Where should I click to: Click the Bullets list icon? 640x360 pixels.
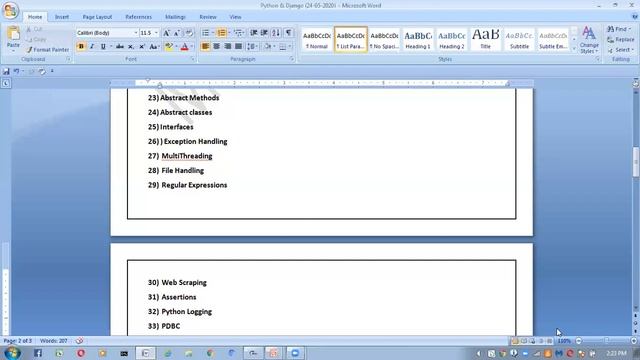[206, 33]
